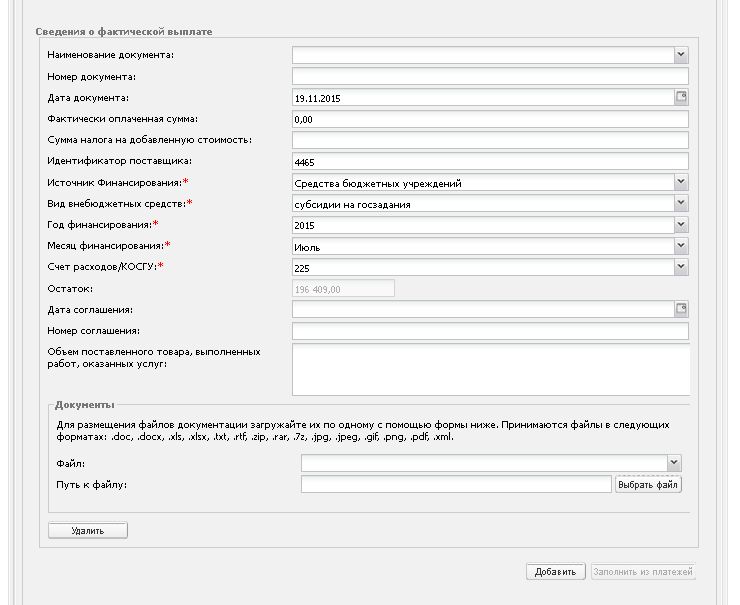Image resolution: width=740 pixels, height=605 pixels.
Task: Click the Объем поставленного товара text area
Action: tap(490, 370)
